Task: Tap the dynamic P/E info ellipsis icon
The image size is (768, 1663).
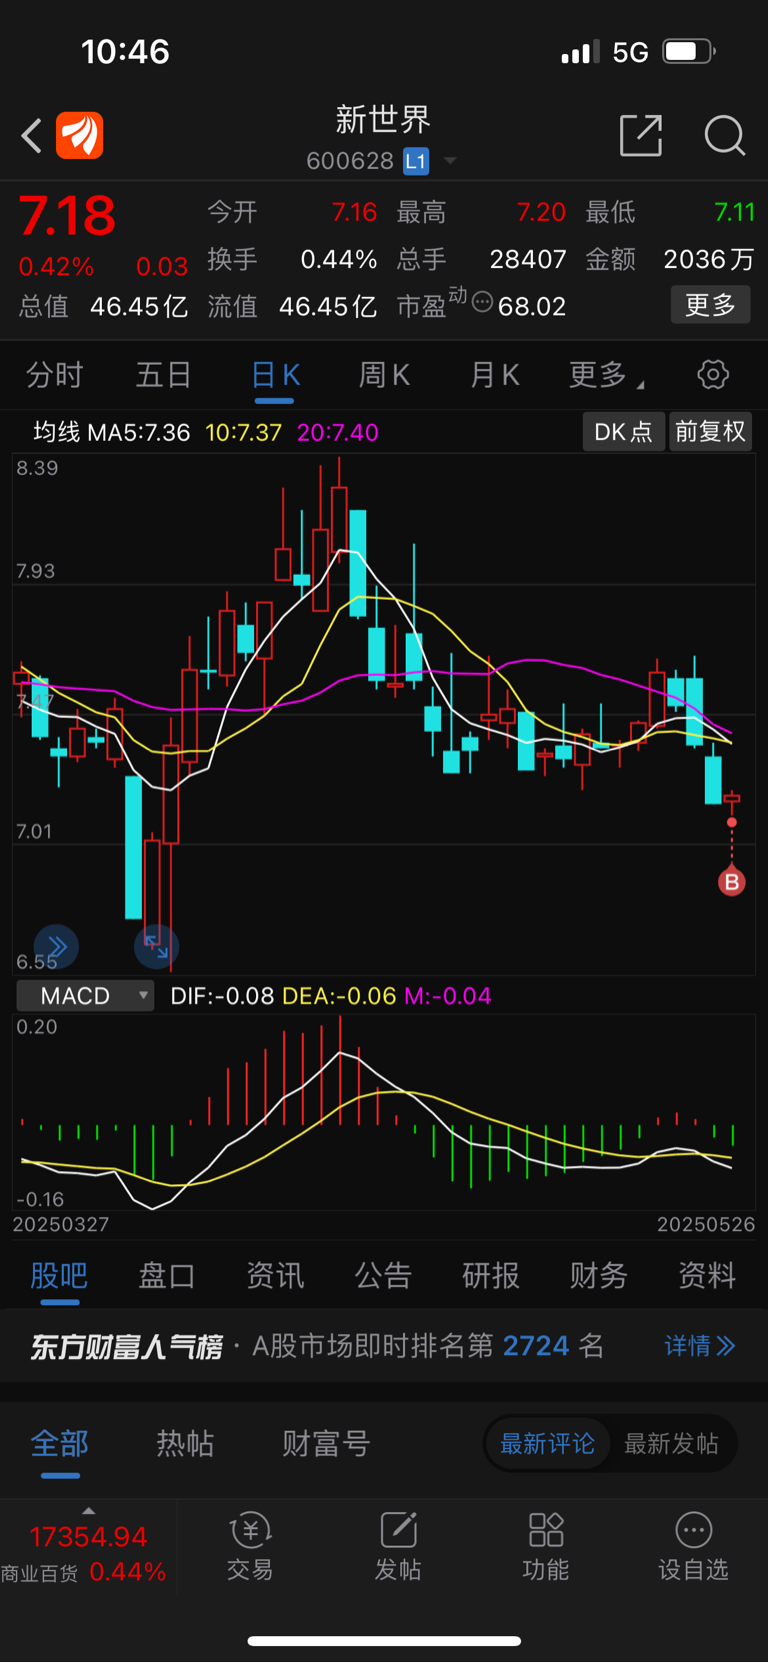Action: [482, 302]
